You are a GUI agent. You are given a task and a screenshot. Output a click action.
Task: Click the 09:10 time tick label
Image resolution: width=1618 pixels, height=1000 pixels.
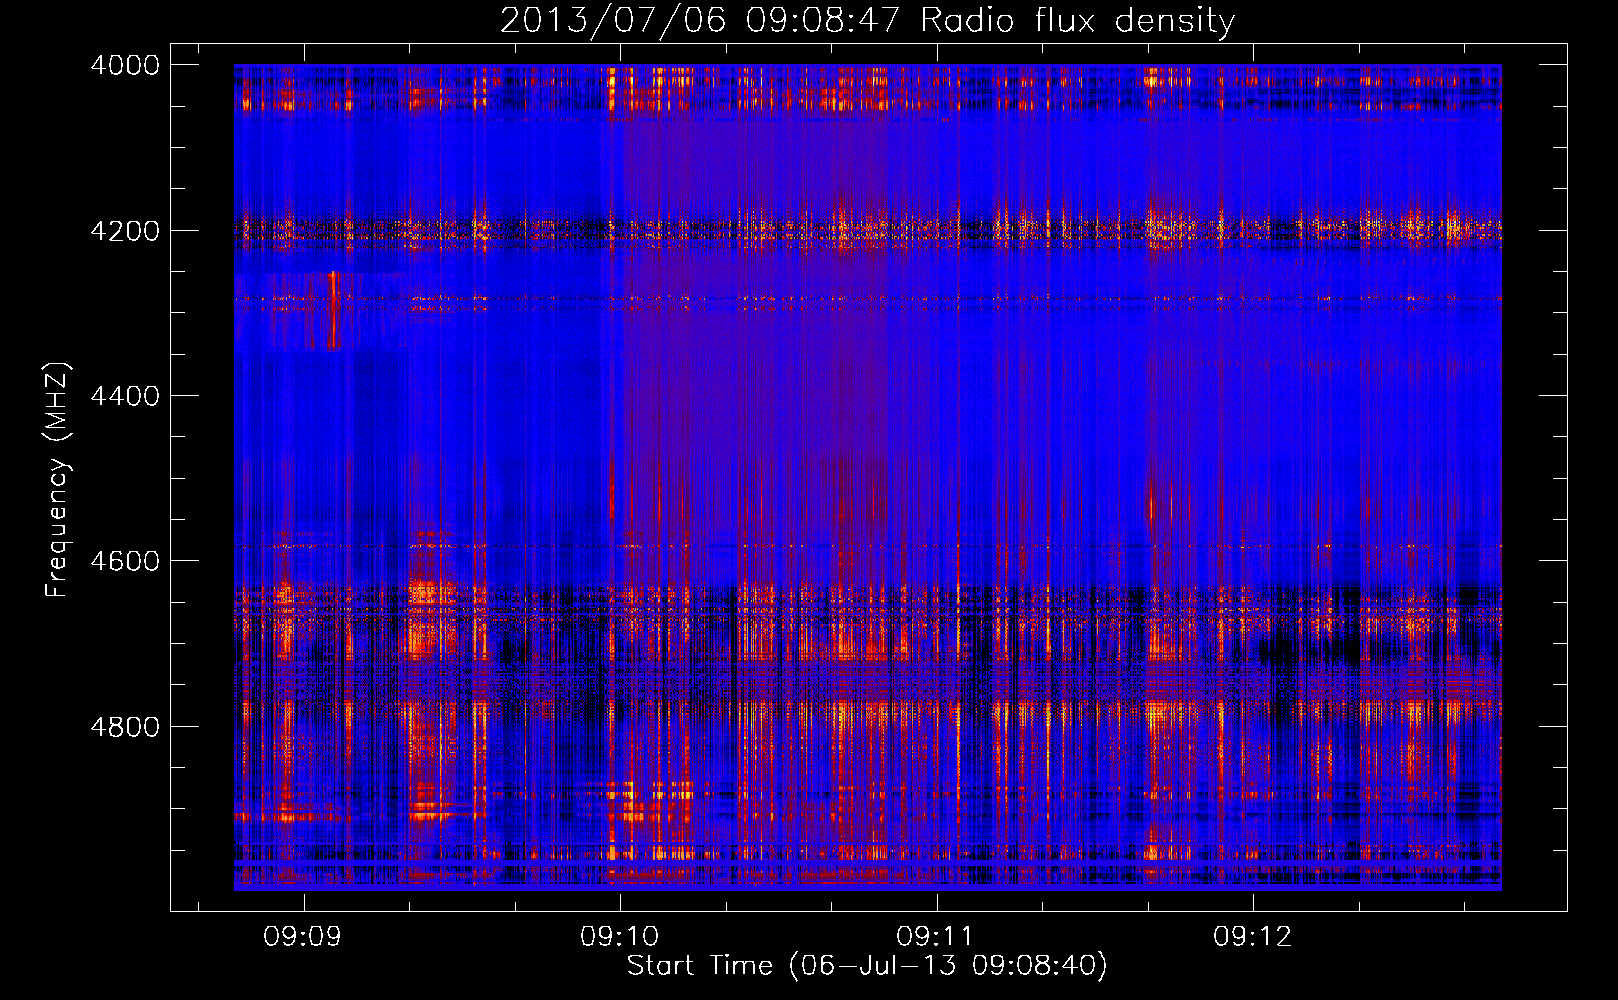(619, 936)
